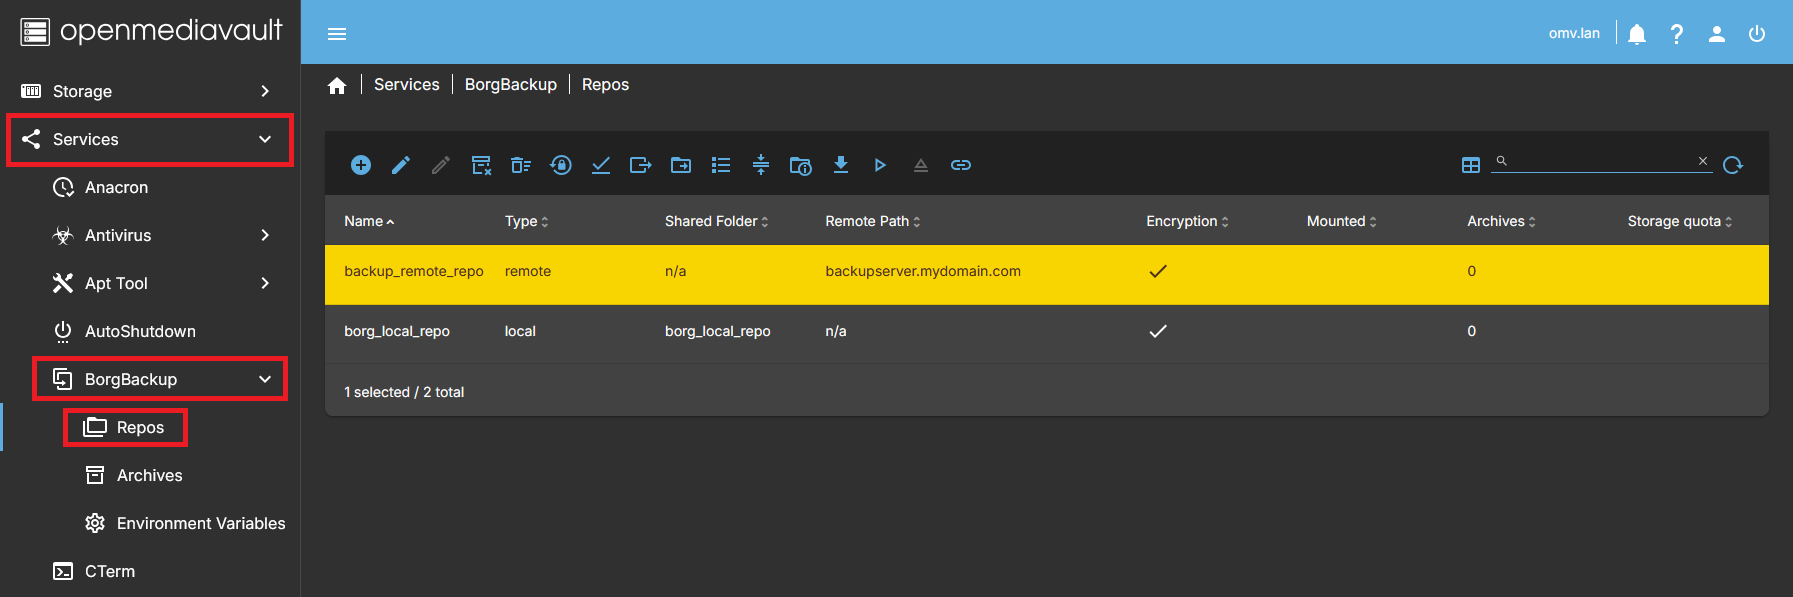Click the download arrow icon in toolbar

click(841, 165)
